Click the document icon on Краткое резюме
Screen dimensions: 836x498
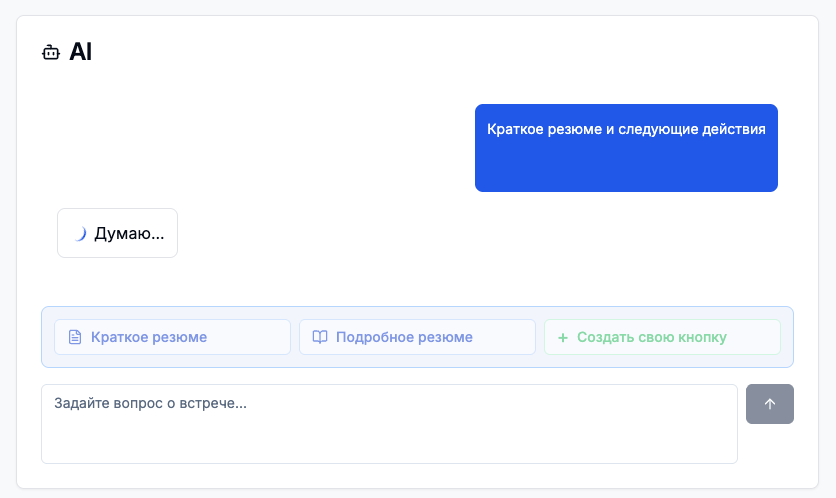[x=74, y=337]
